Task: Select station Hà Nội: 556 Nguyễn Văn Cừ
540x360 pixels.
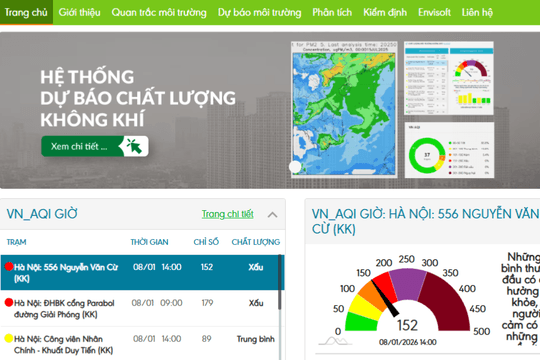Action: (x=143, y=272)
